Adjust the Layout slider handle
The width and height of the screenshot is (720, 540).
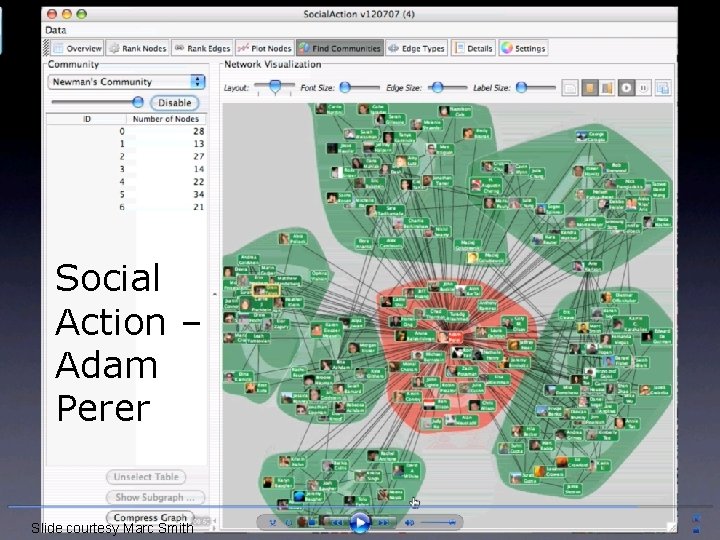point(275,86)
